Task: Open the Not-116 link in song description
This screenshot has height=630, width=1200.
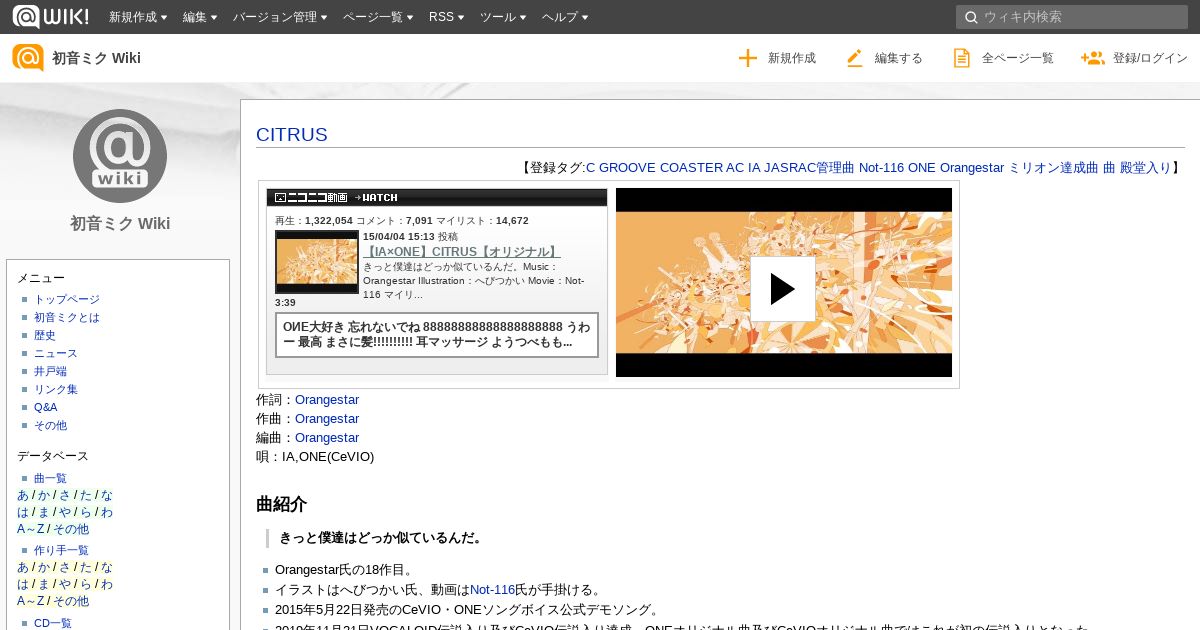Action: [492, 589]
